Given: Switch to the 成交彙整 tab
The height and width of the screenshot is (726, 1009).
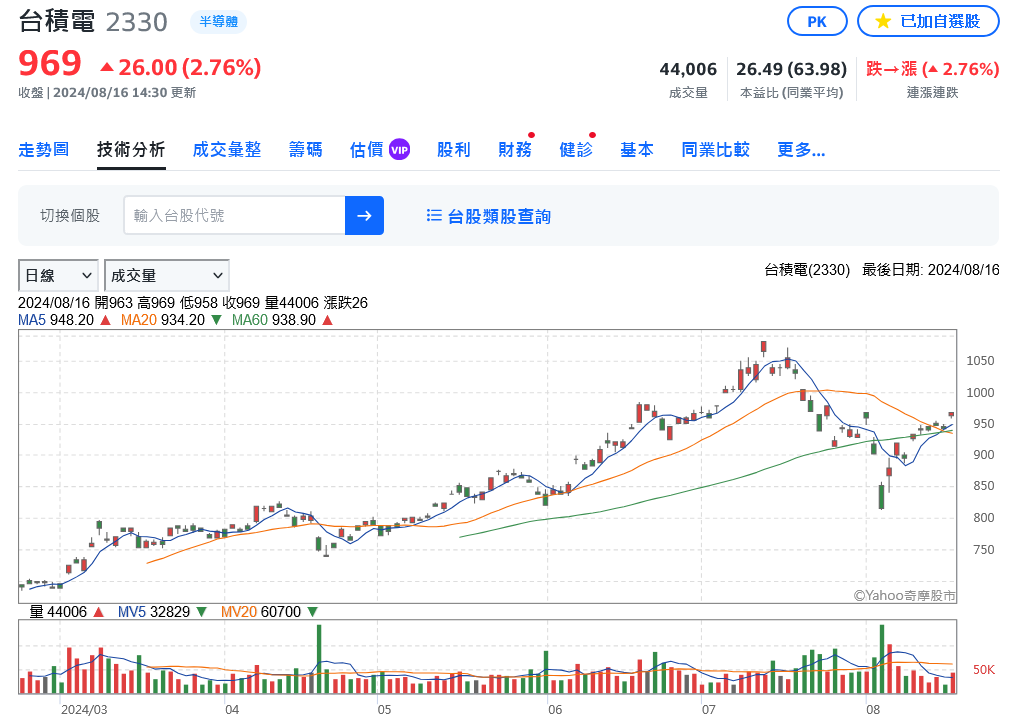Looking at the screenshot, I should point(227,149).
